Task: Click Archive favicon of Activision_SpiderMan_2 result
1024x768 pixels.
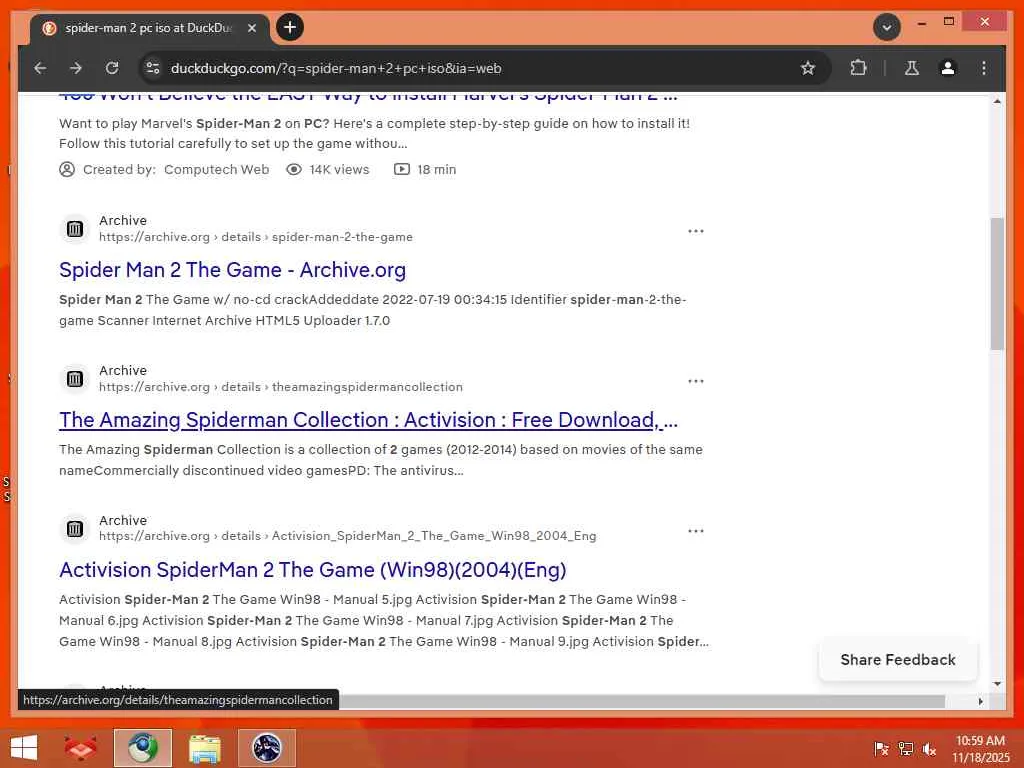Action: click(x=75, y=528)
